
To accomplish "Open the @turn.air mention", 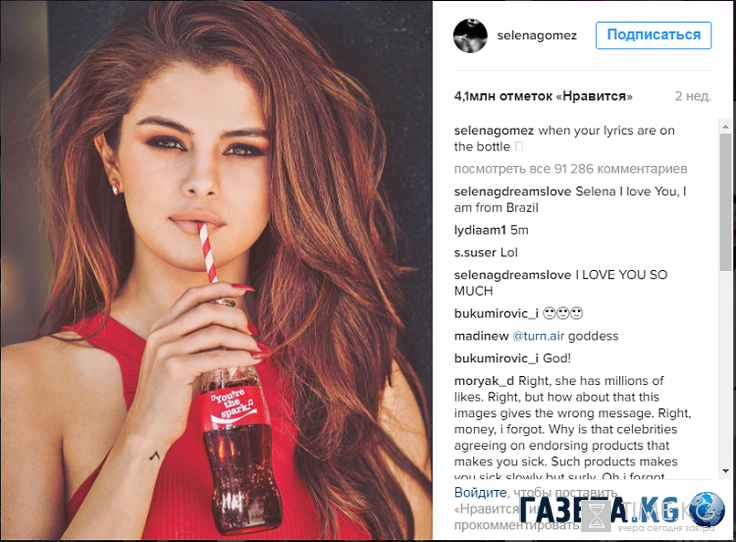I will tap(538, 336).
